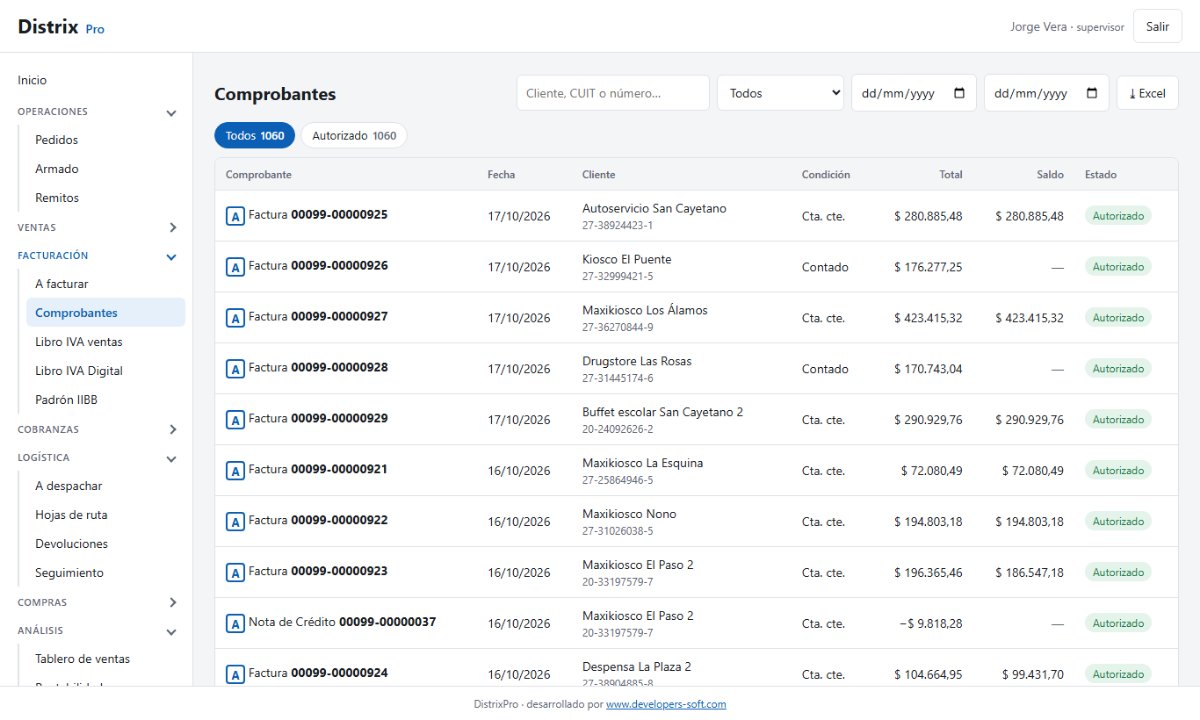Click the total $ 423.415,32 for Factura 00099-00000927
The image size is (1200, 720).
(928, 318)
